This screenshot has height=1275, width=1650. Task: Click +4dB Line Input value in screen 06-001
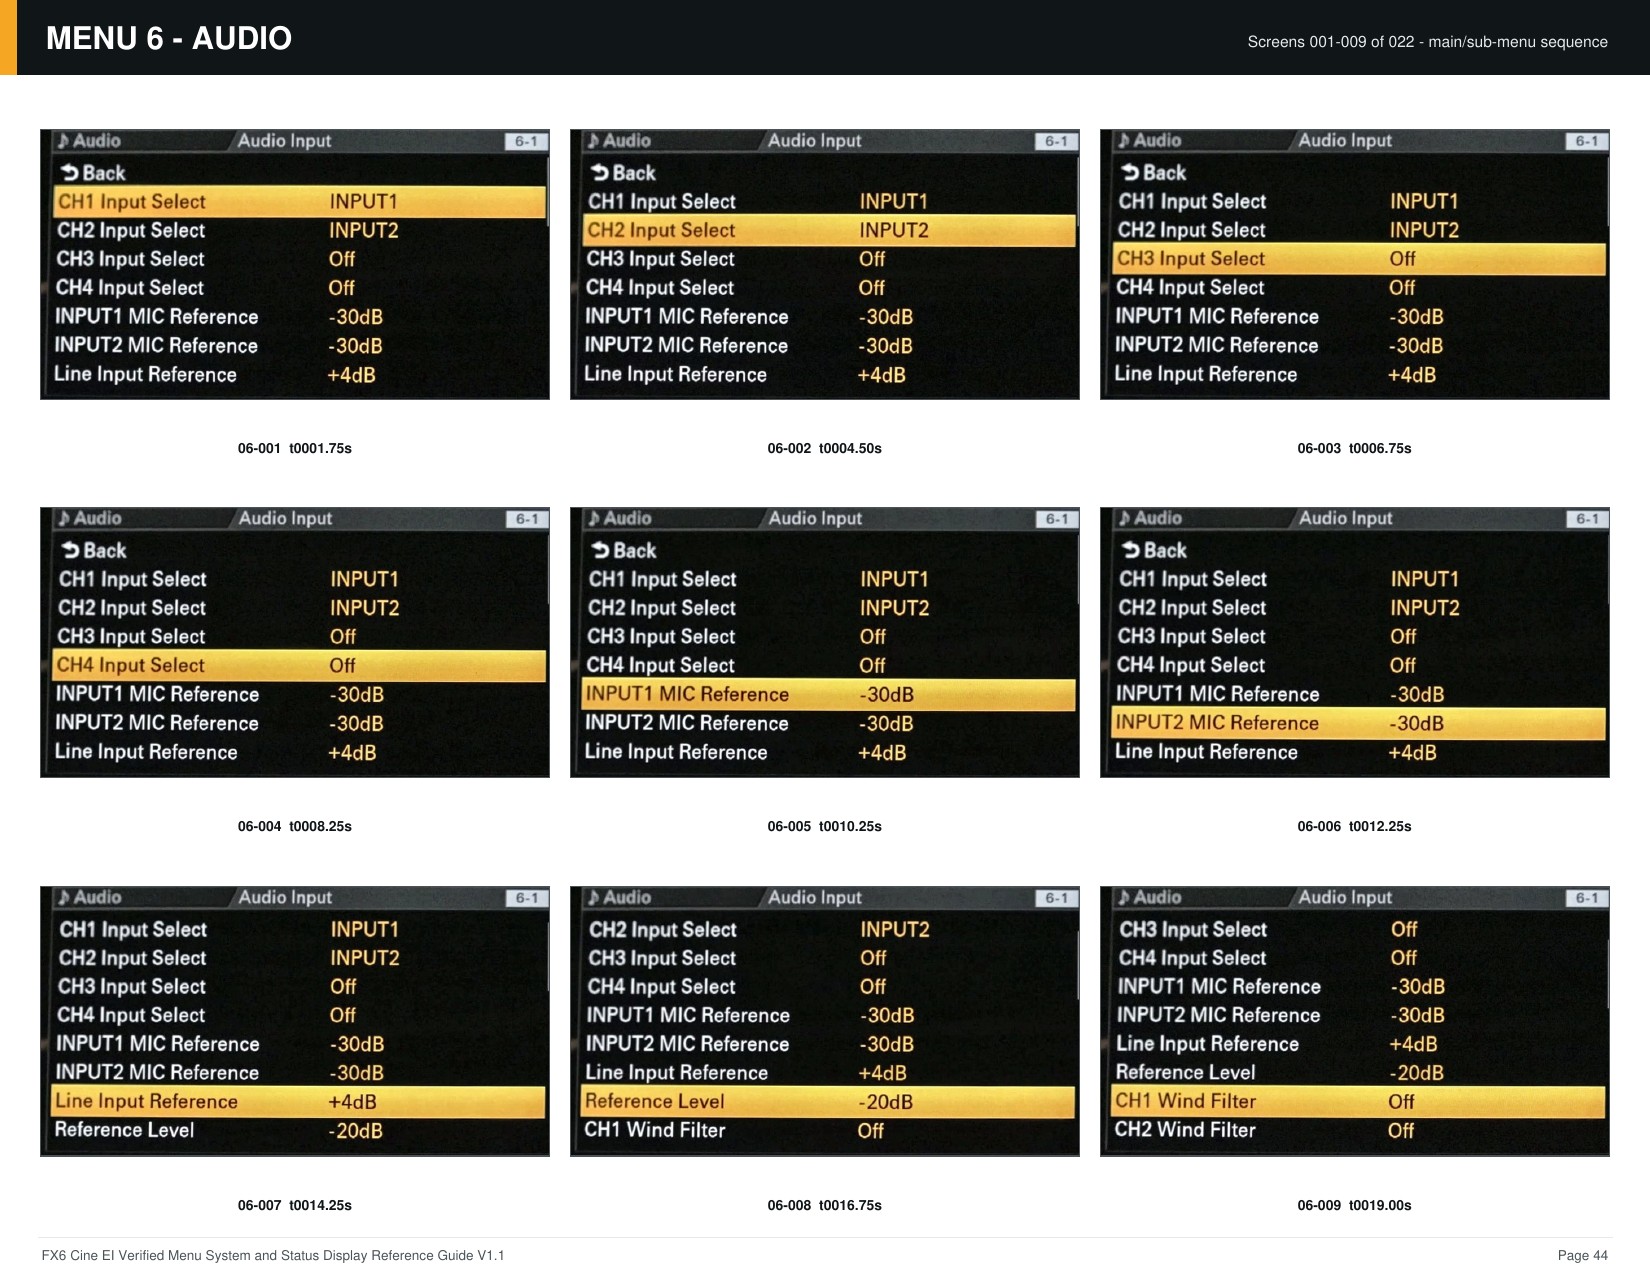click(x=352, y=376)
